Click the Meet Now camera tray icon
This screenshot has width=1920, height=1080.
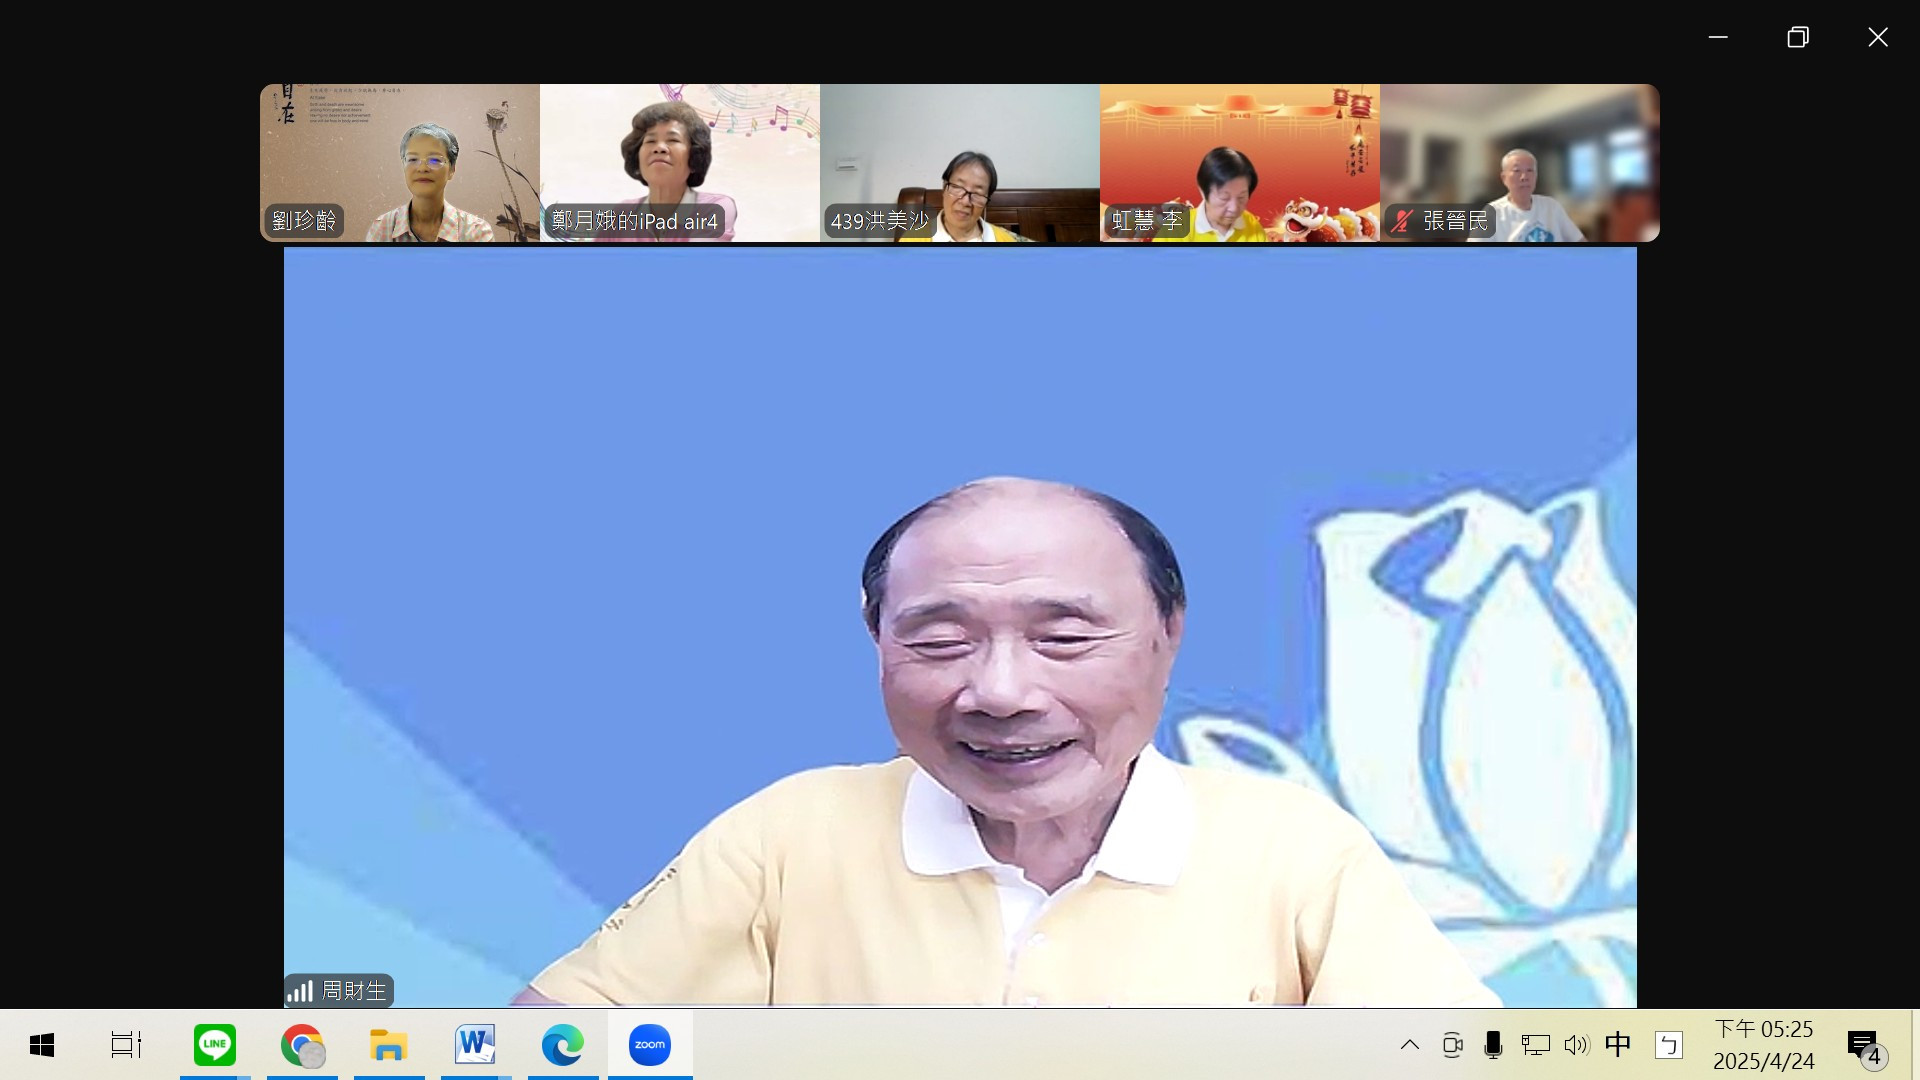click(x=1452, y=1045)
